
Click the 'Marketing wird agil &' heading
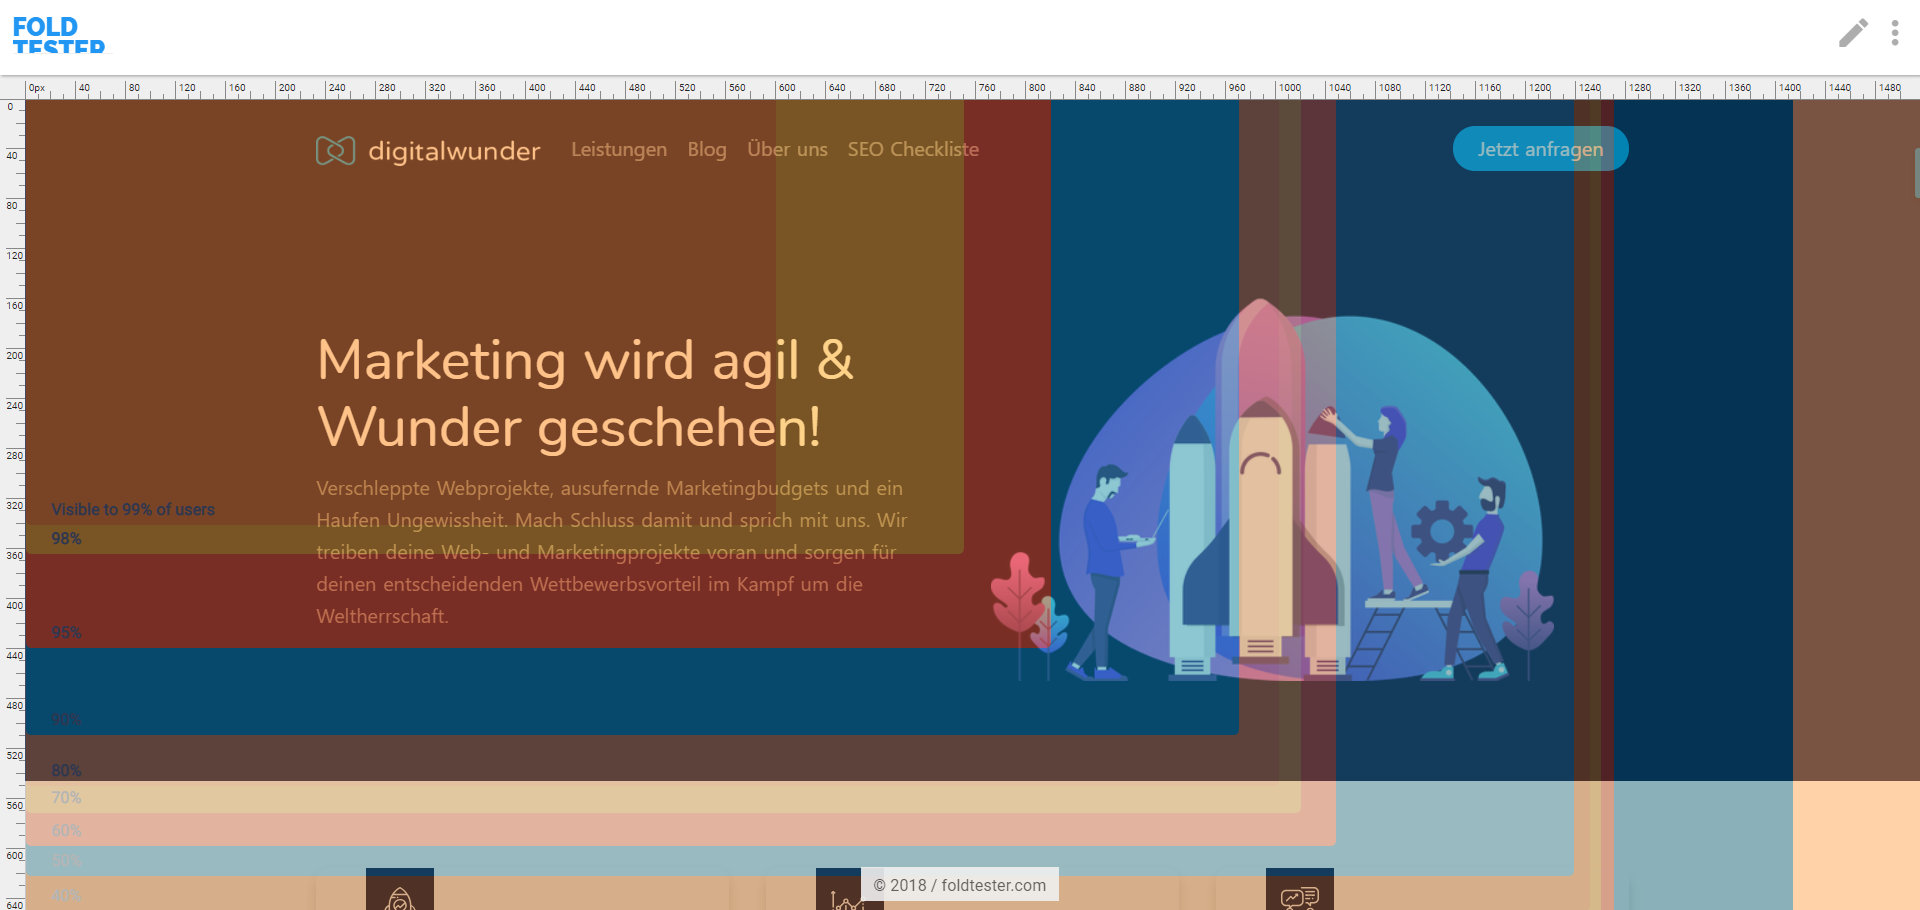(x=586, y=360)
